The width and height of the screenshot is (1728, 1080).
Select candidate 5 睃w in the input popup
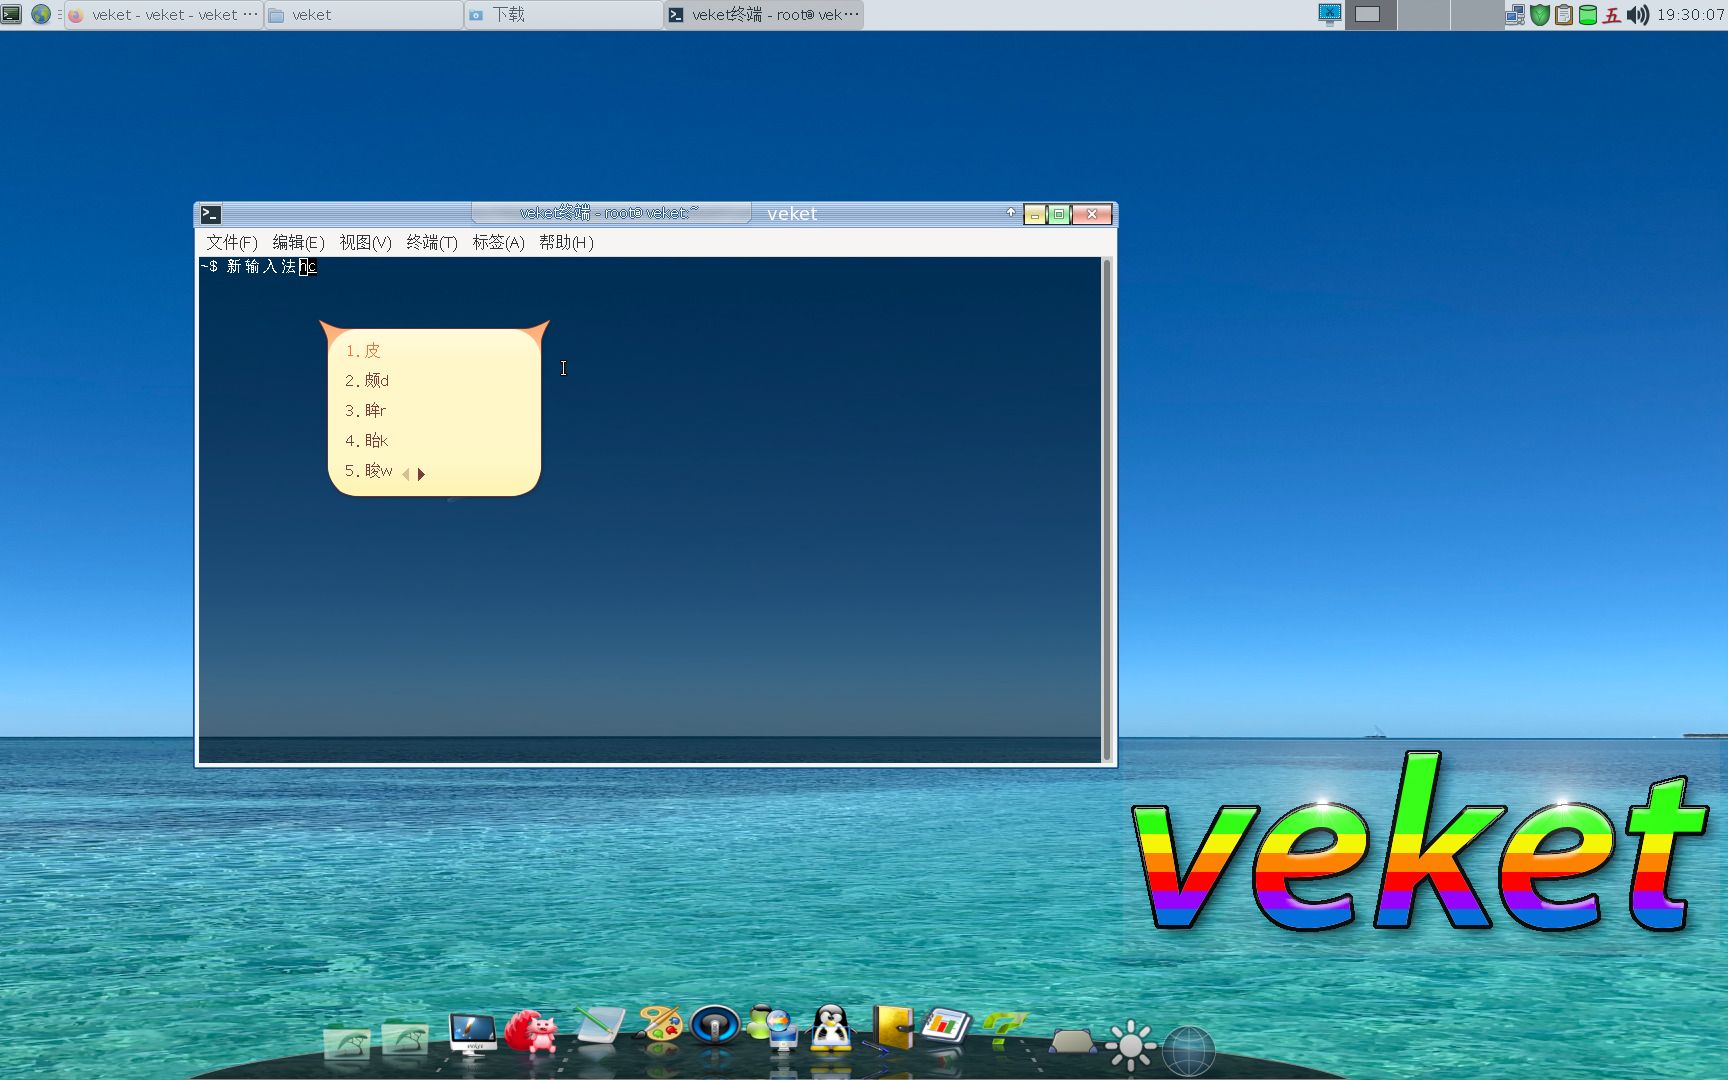point(368,471)
